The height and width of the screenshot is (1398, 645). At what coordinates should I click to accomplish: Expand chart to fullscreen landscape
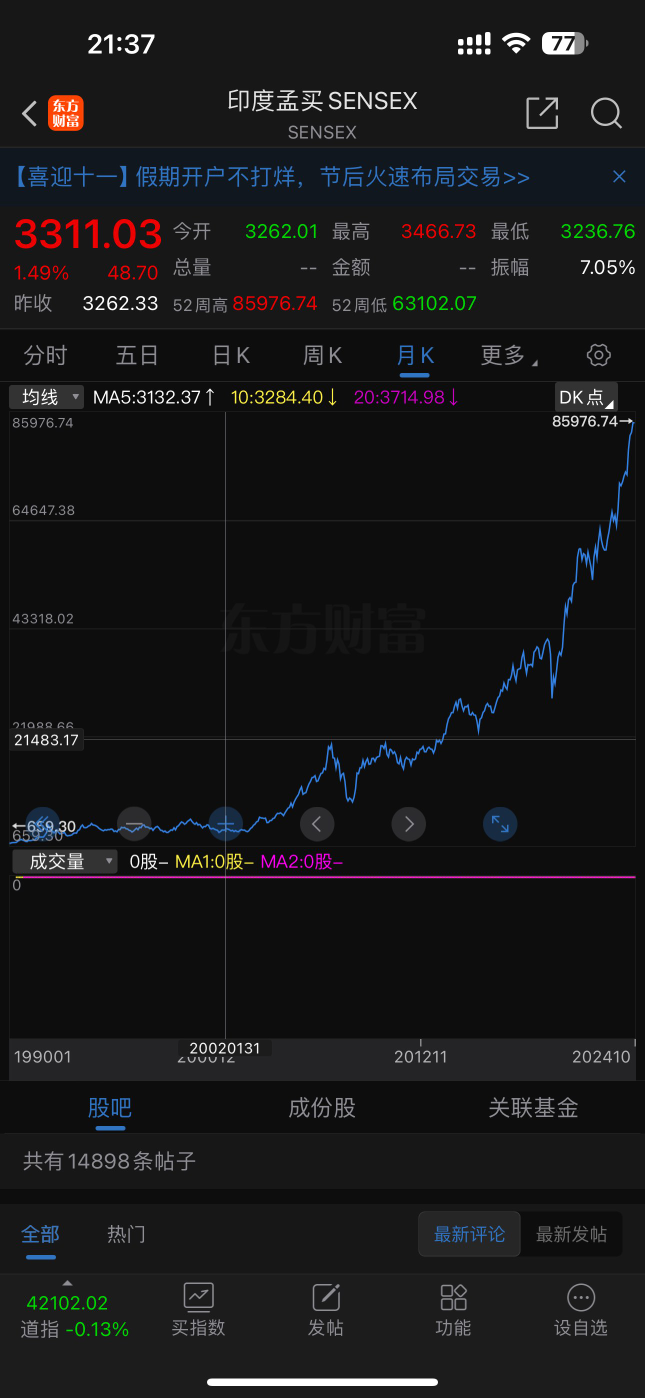[500, 824]
